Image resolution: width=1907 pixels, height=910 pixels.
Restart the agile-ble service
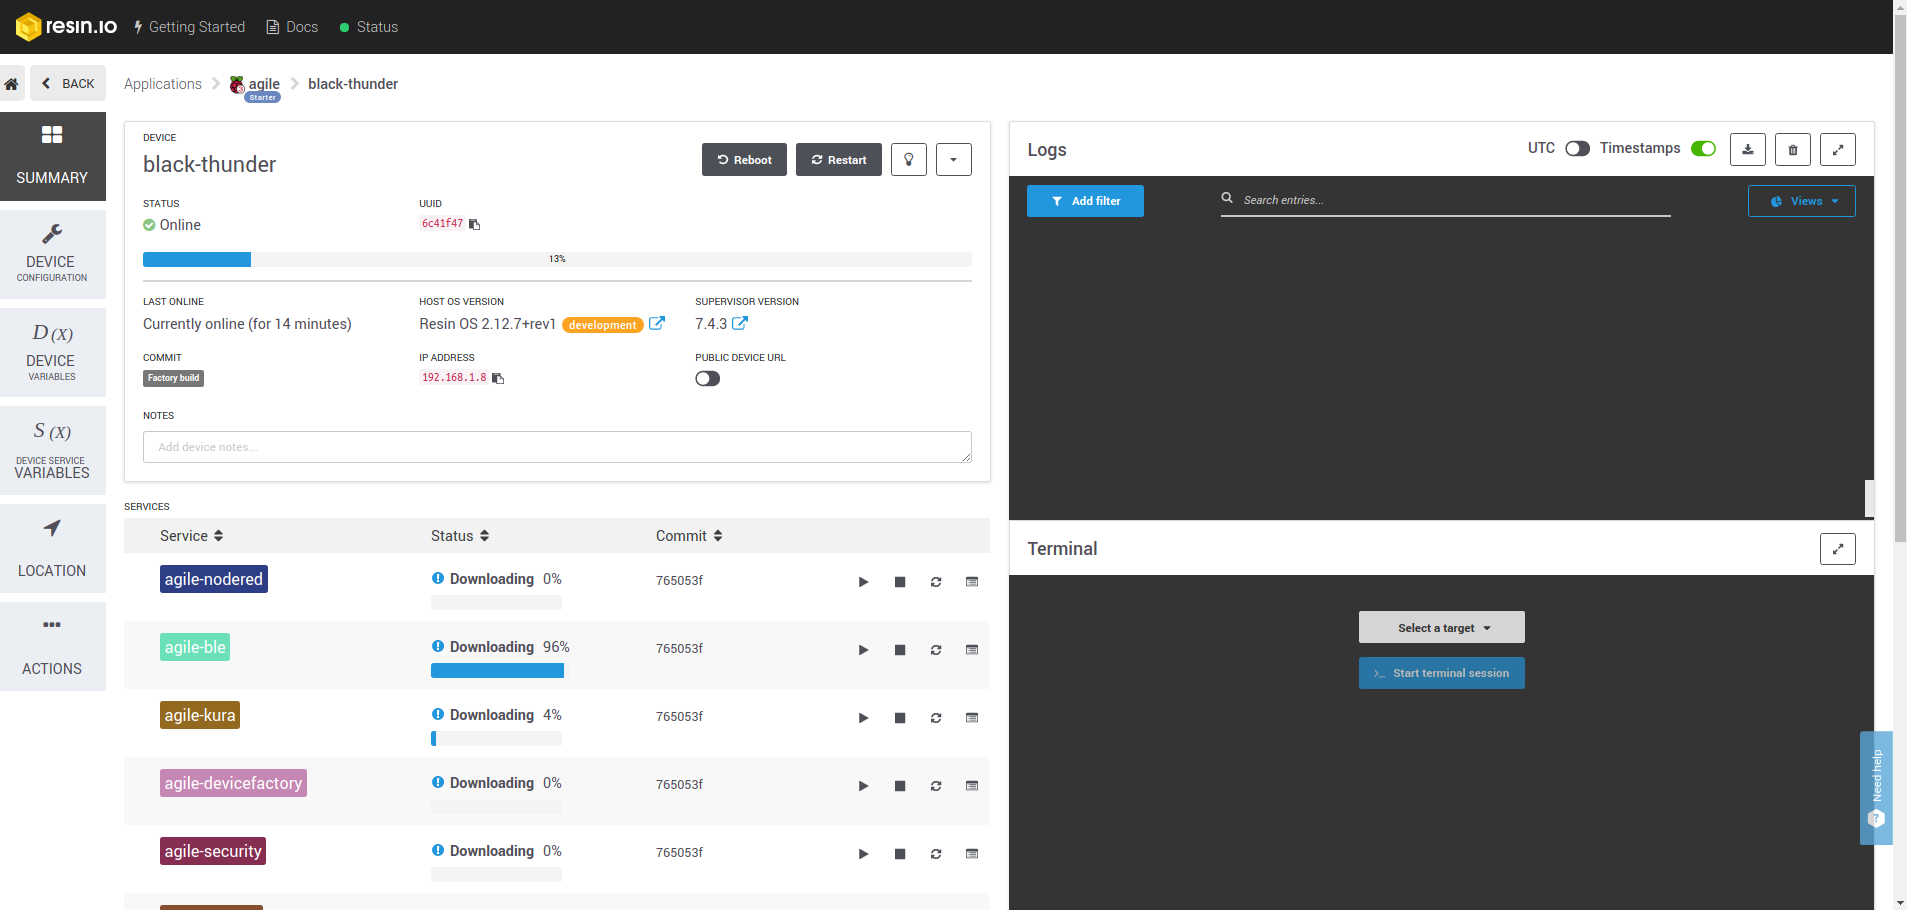936,650
